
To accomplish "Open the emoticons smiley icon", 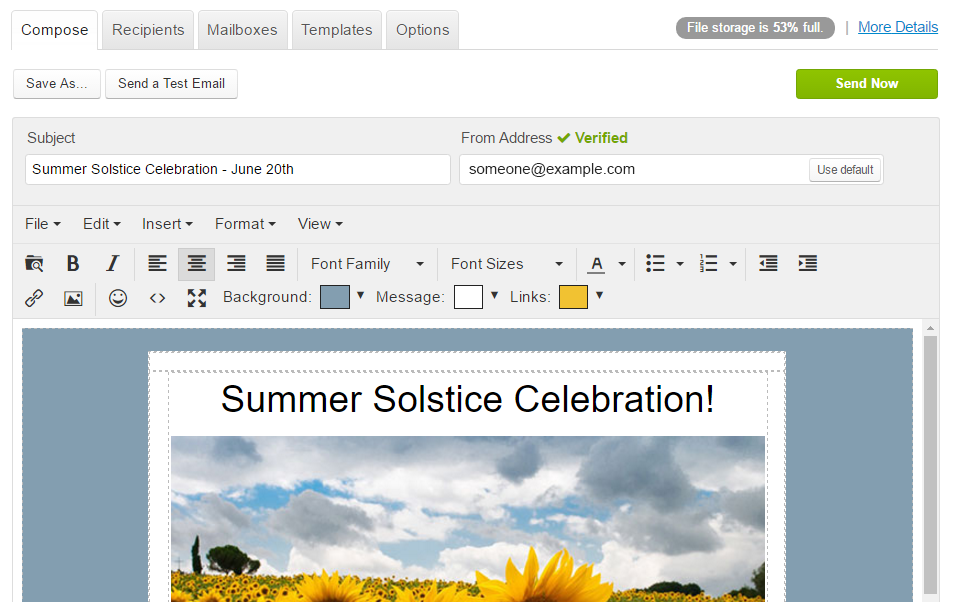I will click(118, 297).
